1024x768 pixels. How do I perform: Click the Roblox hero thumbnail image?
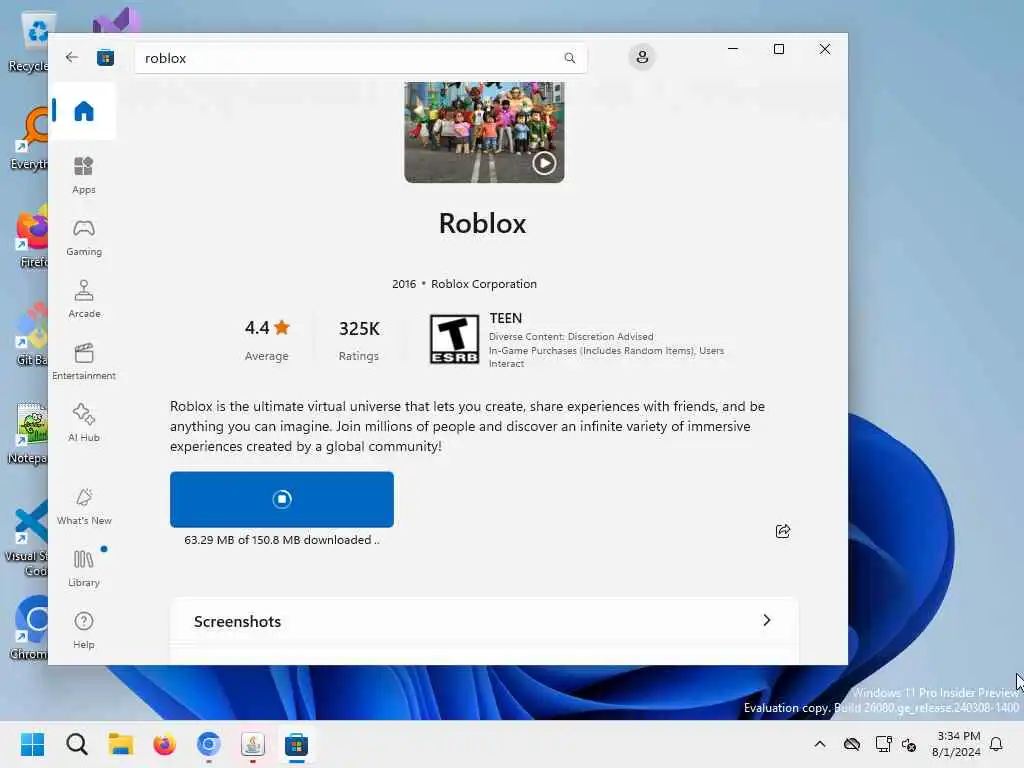point(484,133)
